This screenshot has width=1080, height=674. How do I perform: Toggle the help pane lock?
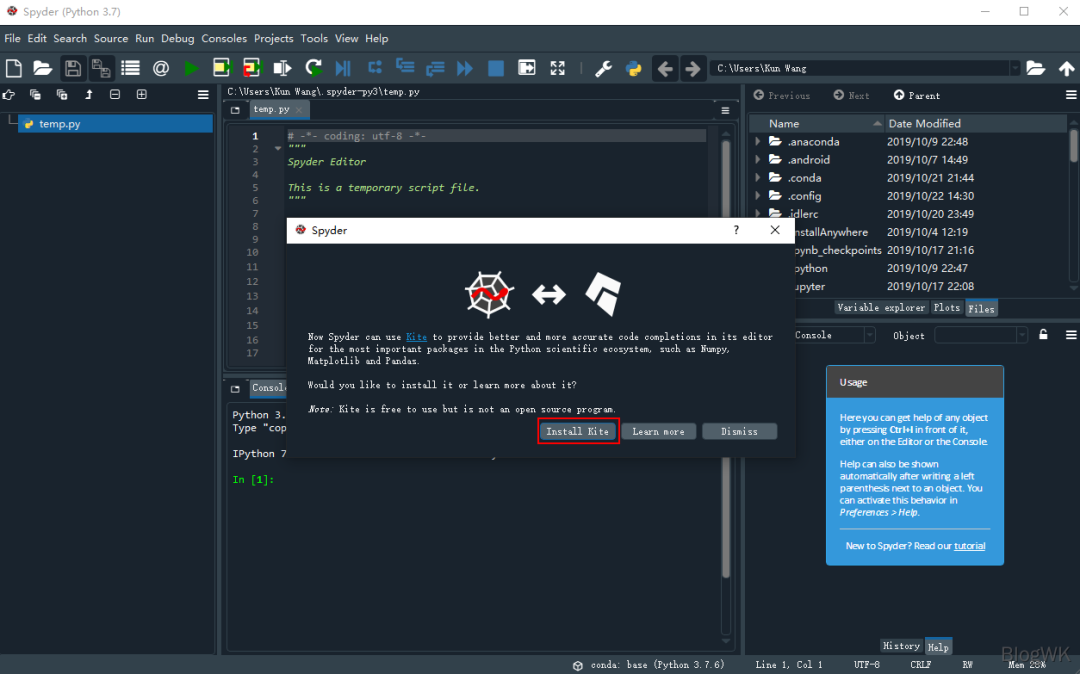point(1043,335)
